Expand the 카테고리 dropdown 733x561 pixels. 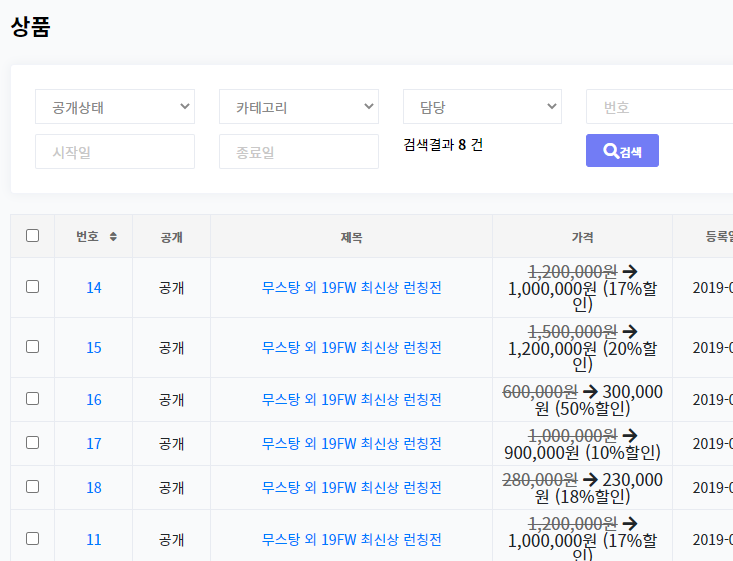tap(298, 107)
